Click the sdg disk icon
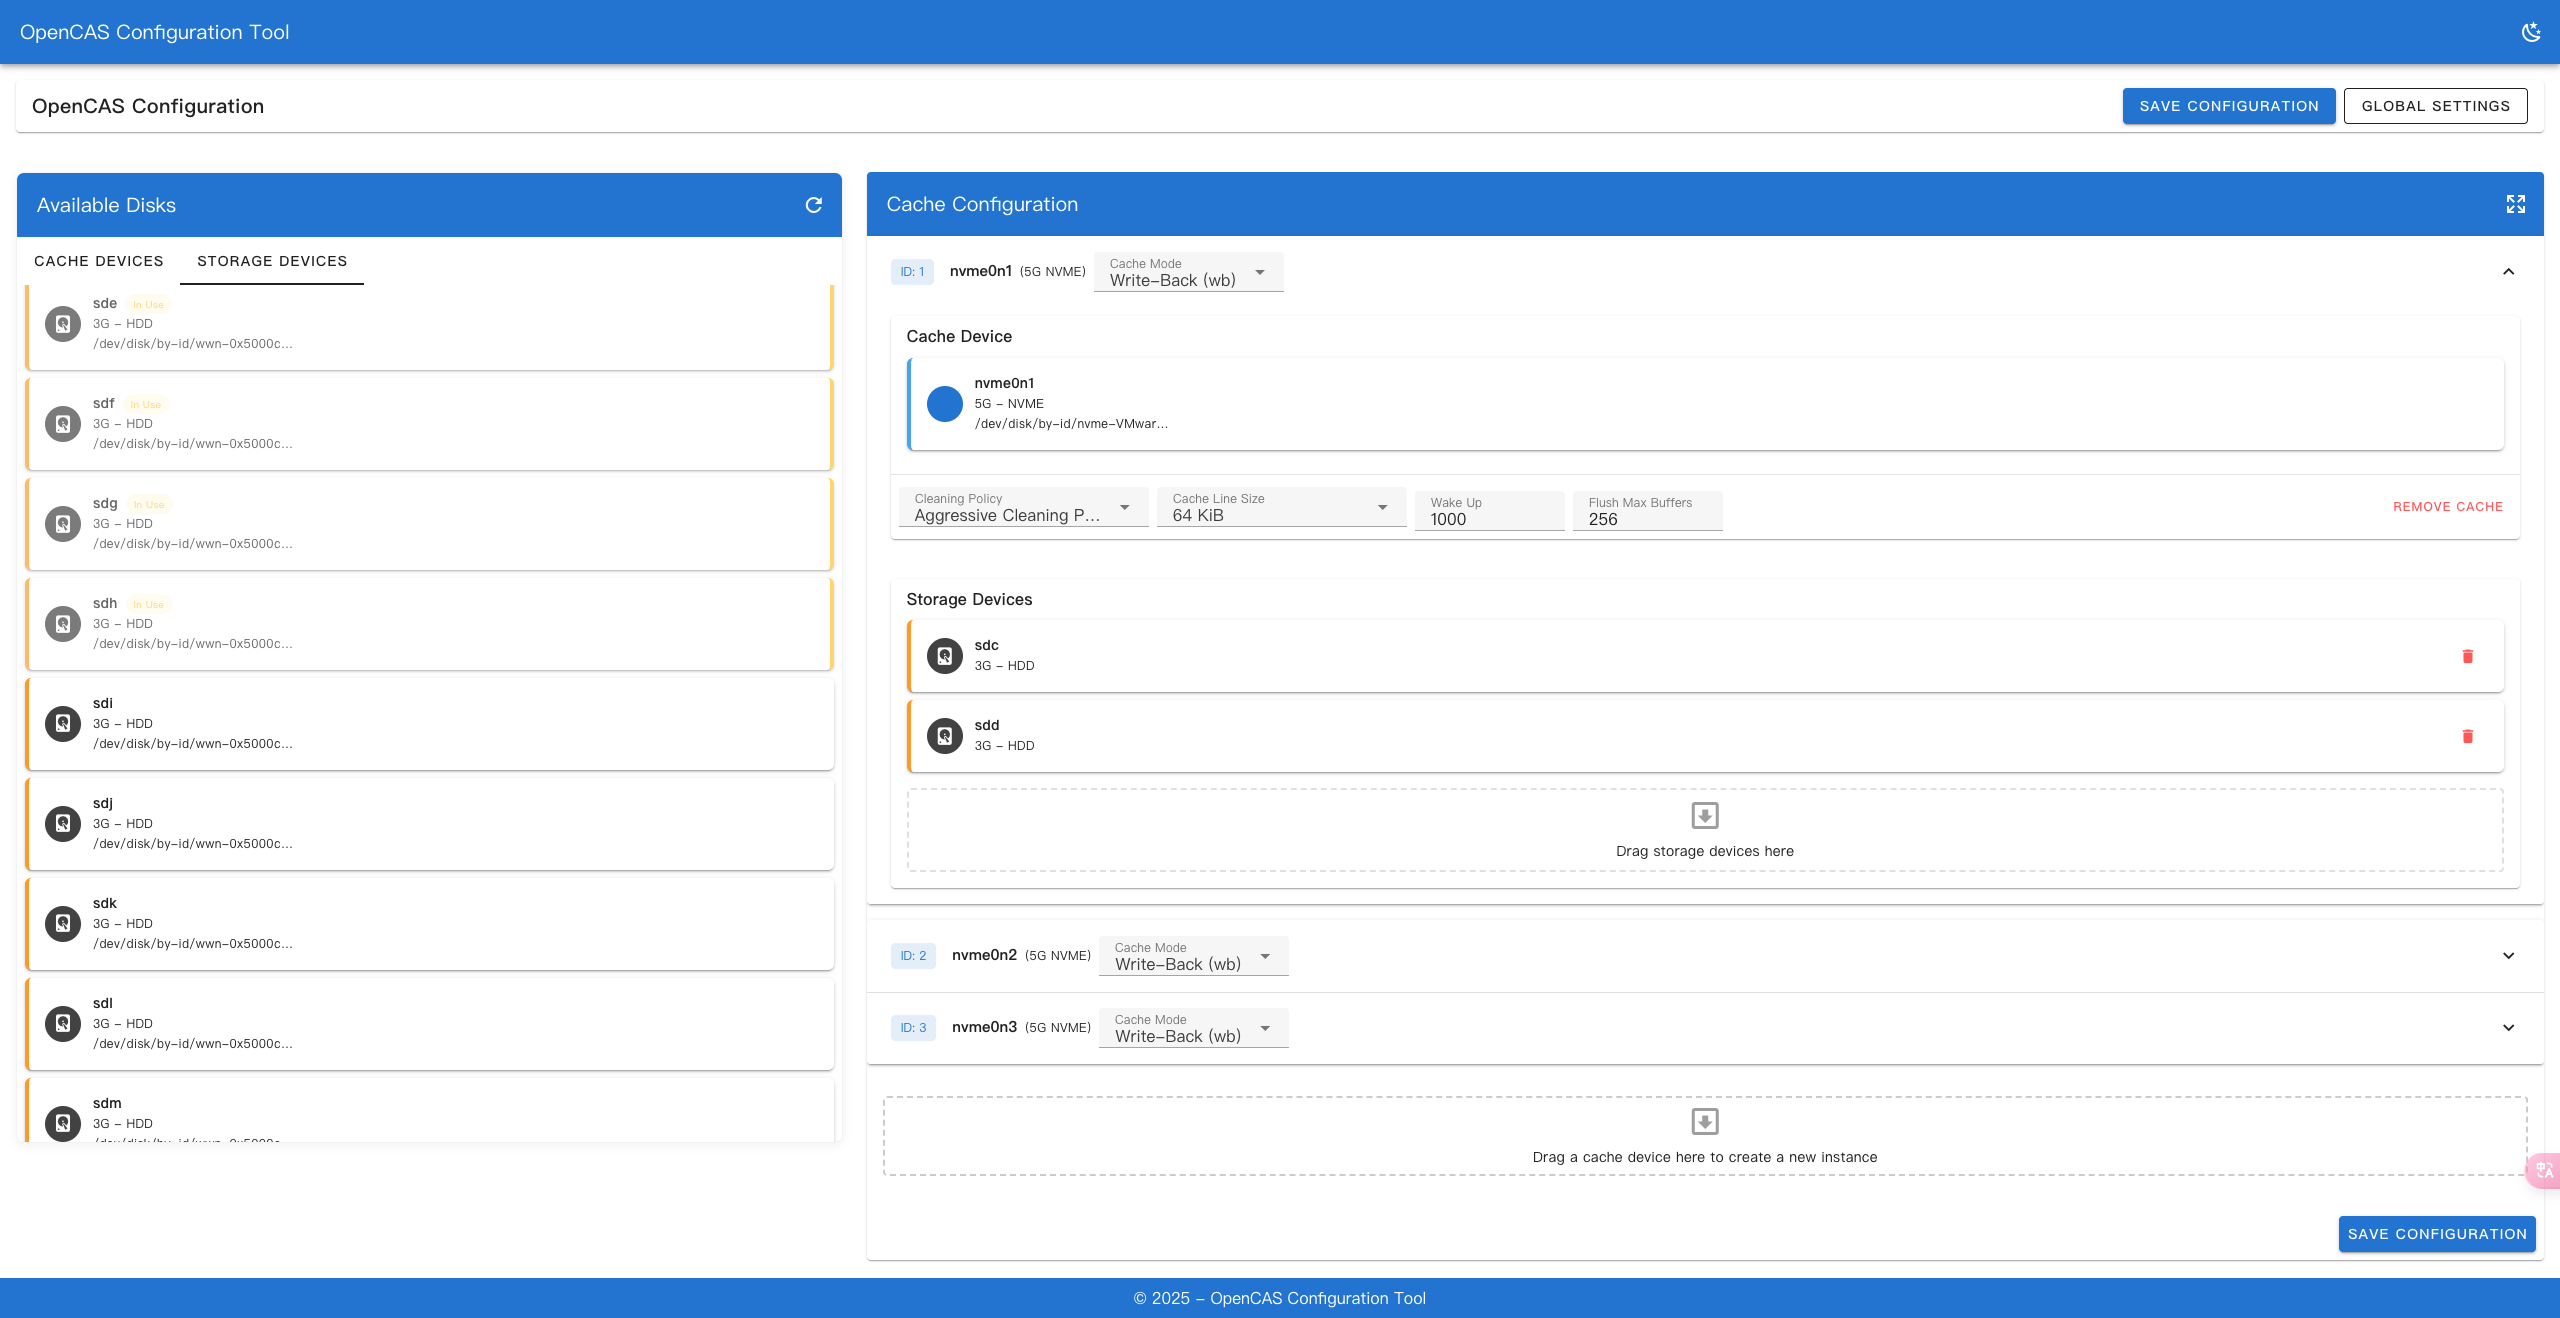 [63, 524]
